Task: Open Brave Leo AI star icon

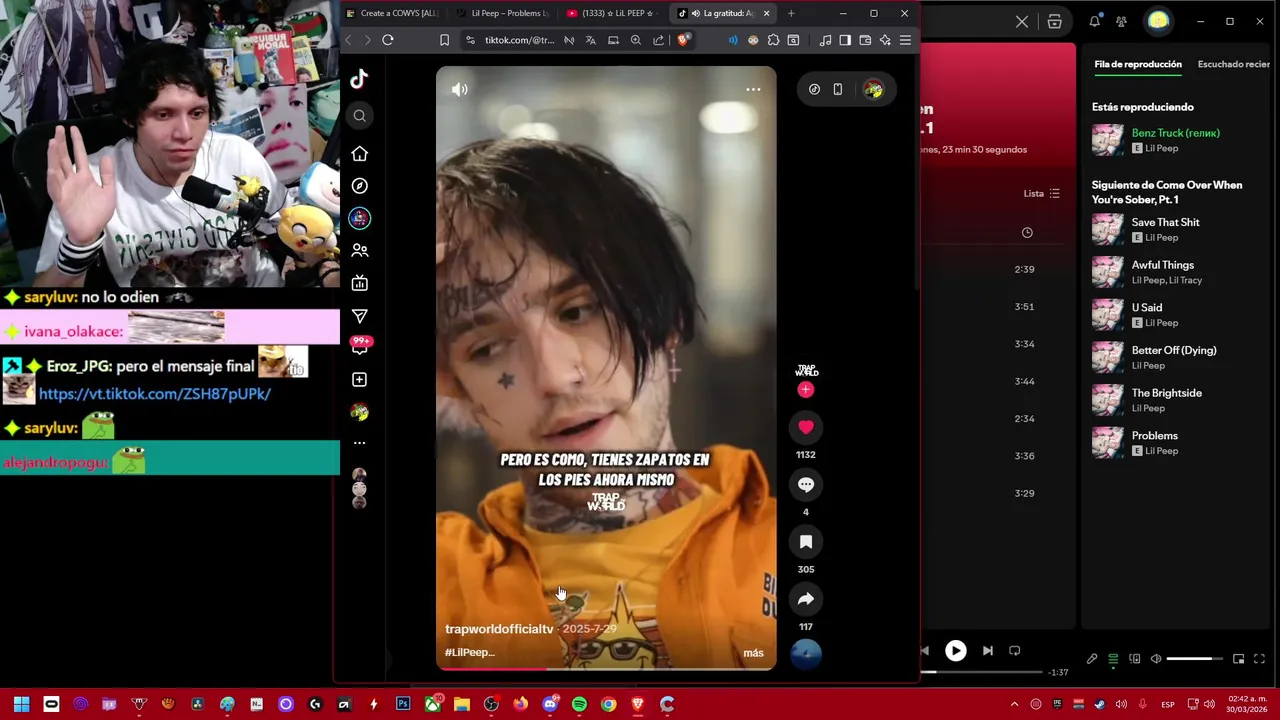Action: click(885, 40)
